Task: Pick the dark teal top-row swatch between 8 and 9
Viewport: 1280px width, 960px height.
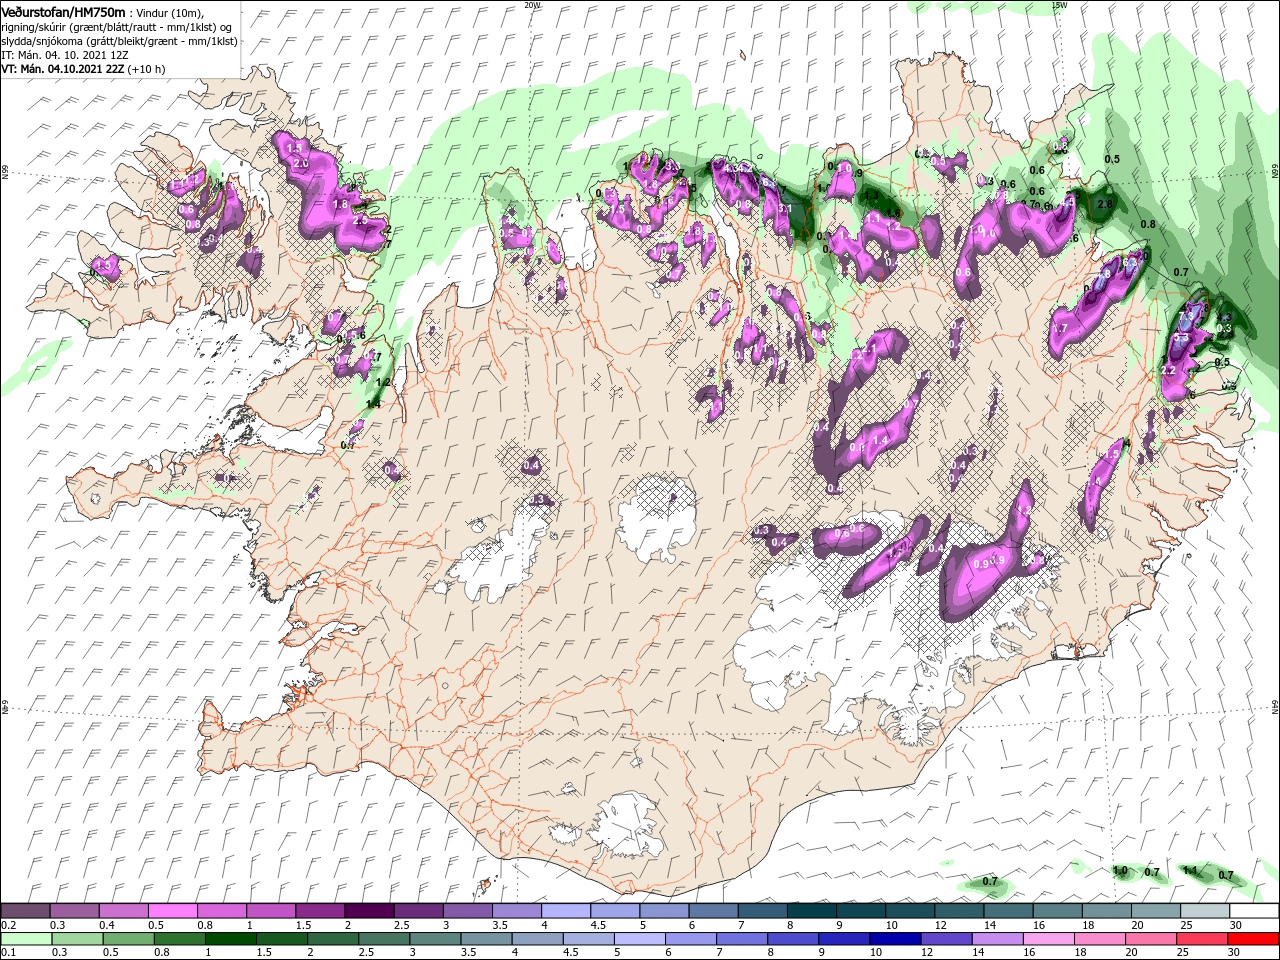Action: tap(812, 911)
